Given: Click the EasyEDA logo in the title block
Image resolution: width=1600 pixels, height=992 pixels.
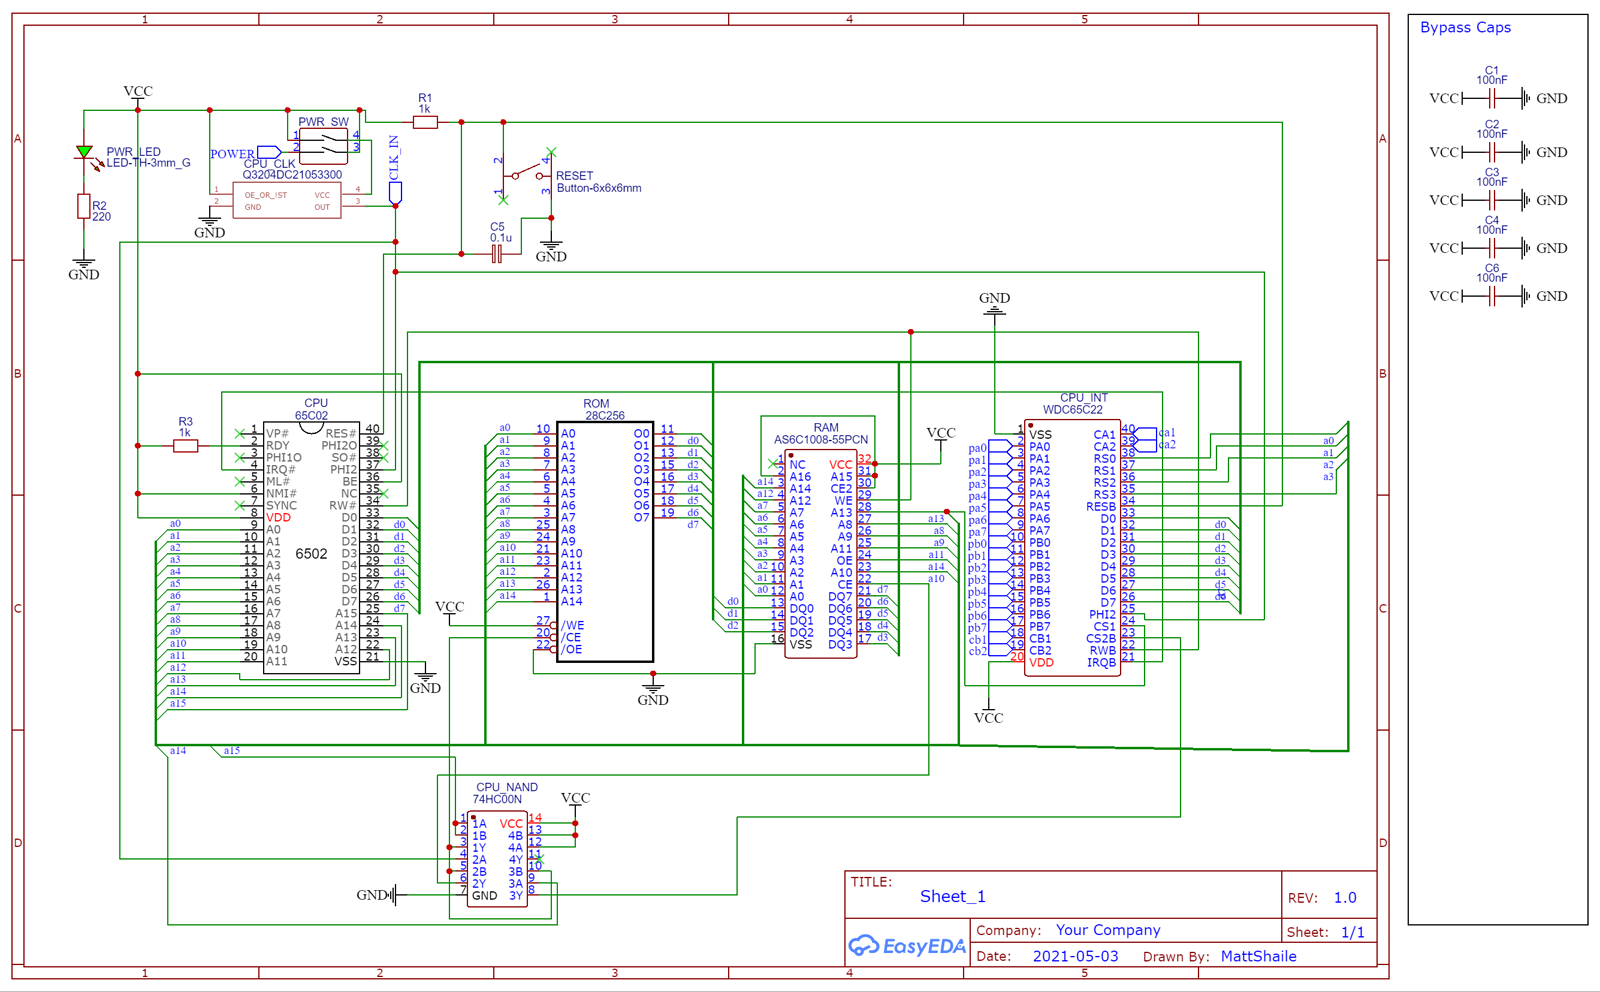Looking at the screenshot, I should coord(907,945).
